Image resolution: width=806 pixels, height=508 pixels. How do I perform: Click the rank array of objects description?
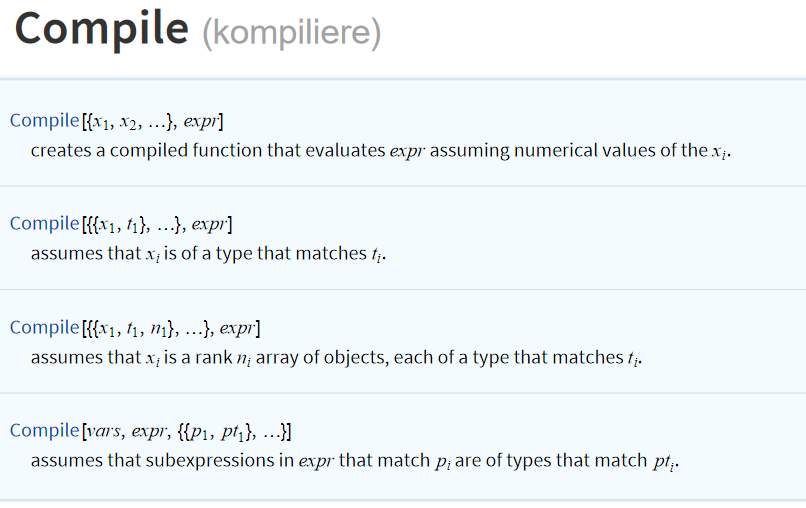pos(336,358)
